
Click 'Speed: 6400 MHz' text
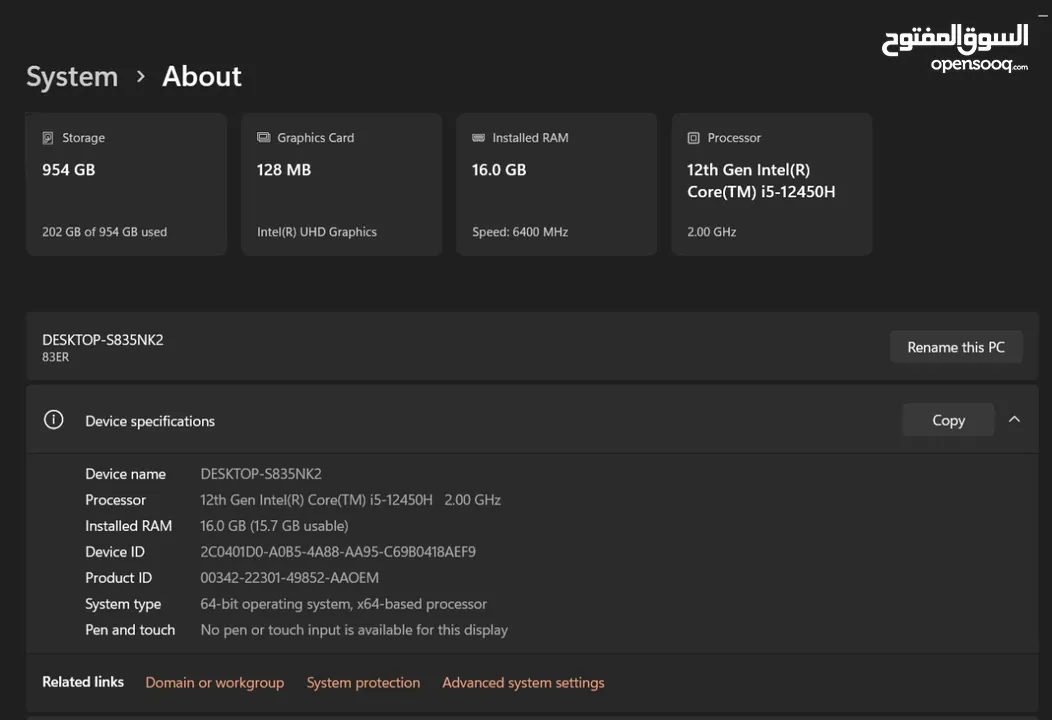[520, 232]
